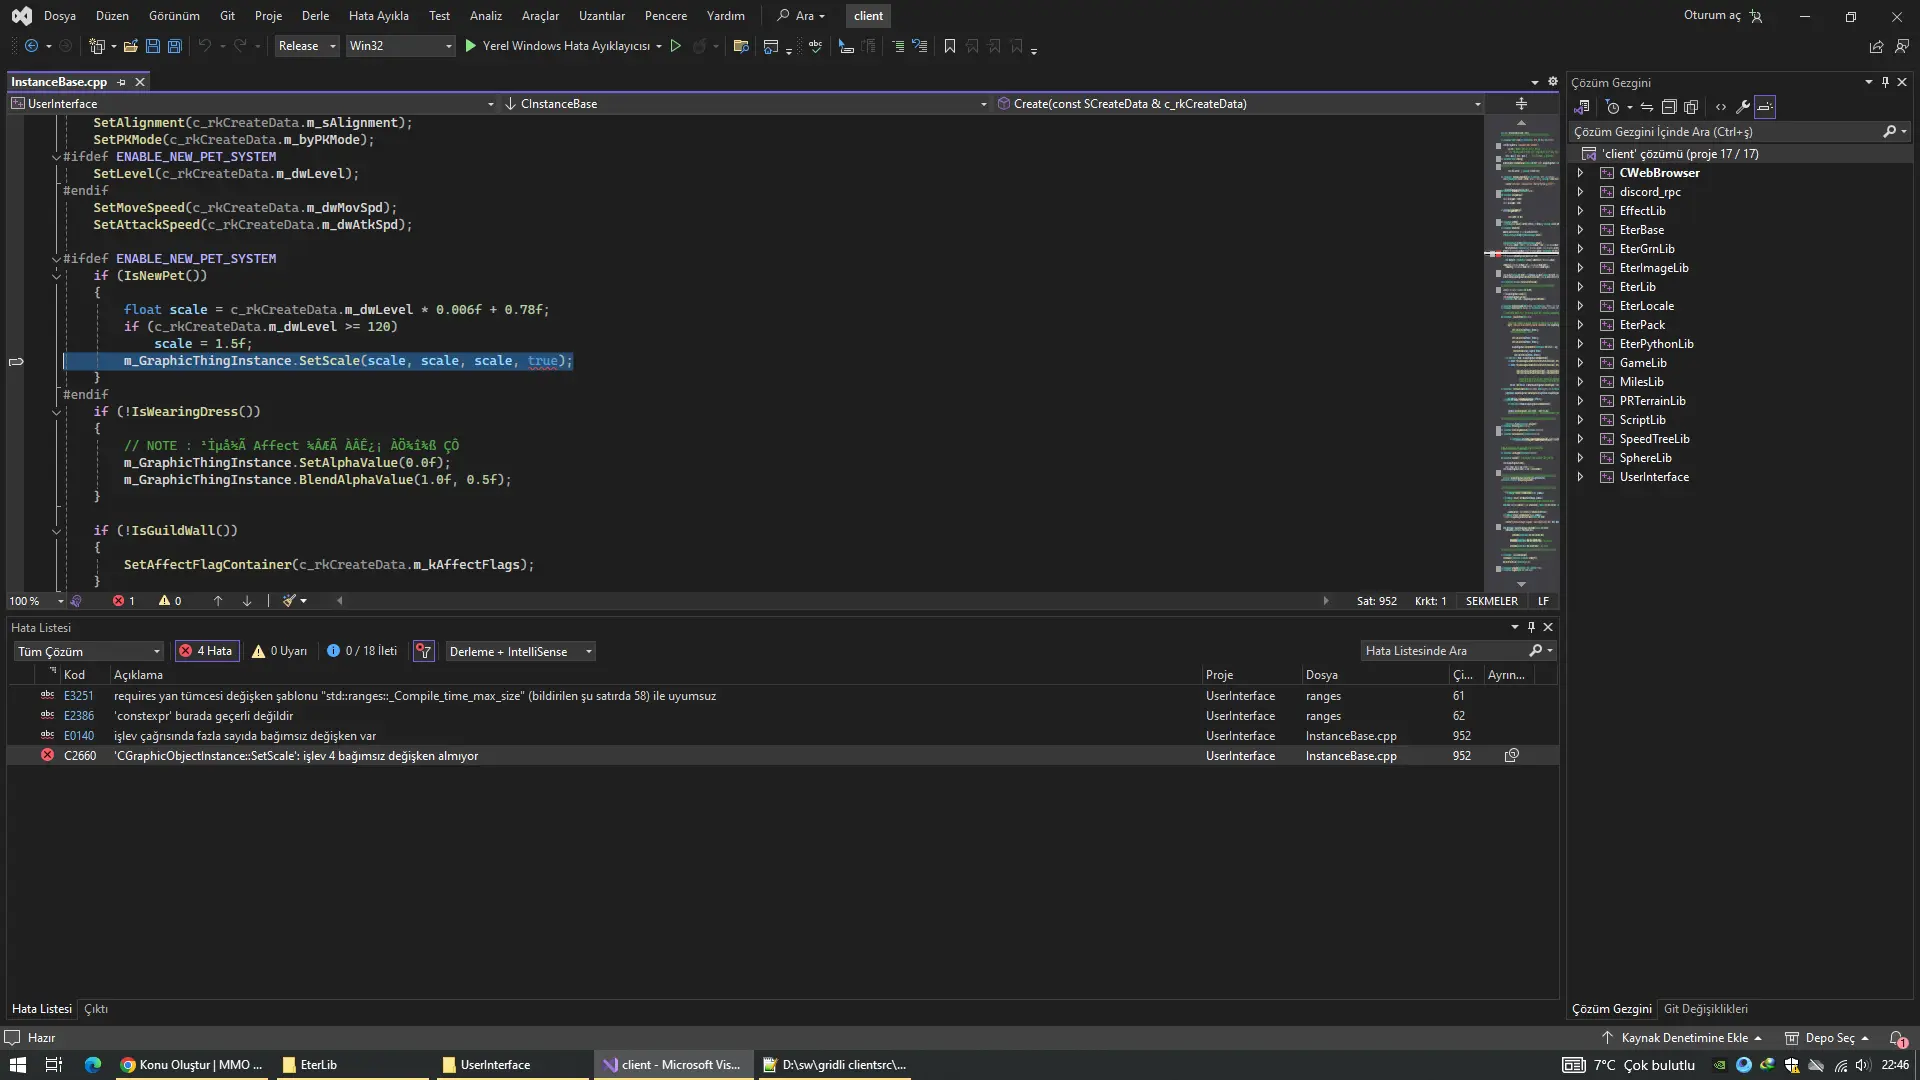Open the EterLib folder taskbar item

tap(352, 1065)
